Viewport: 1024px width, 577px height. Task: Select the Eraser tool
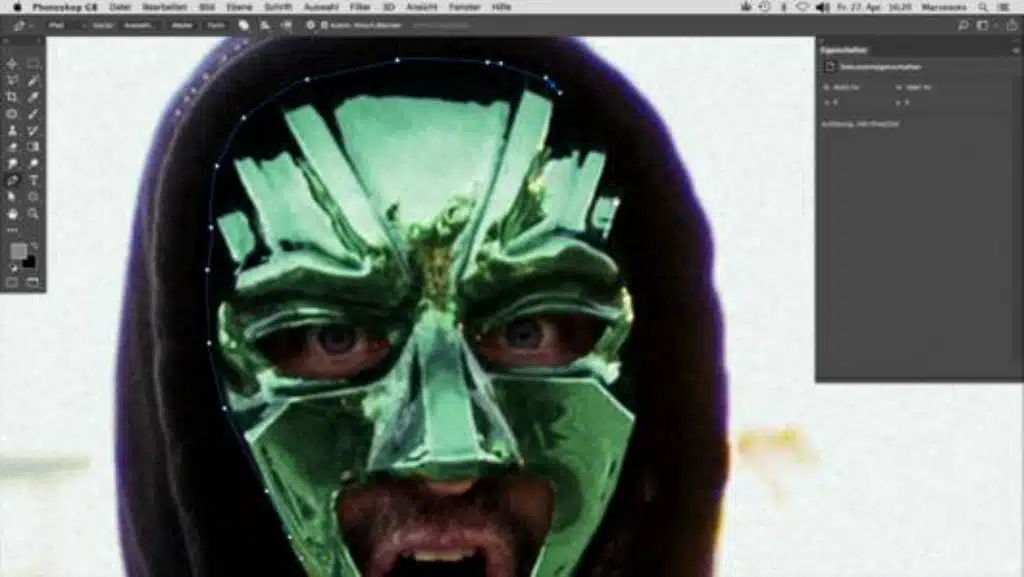pos(12,147)
